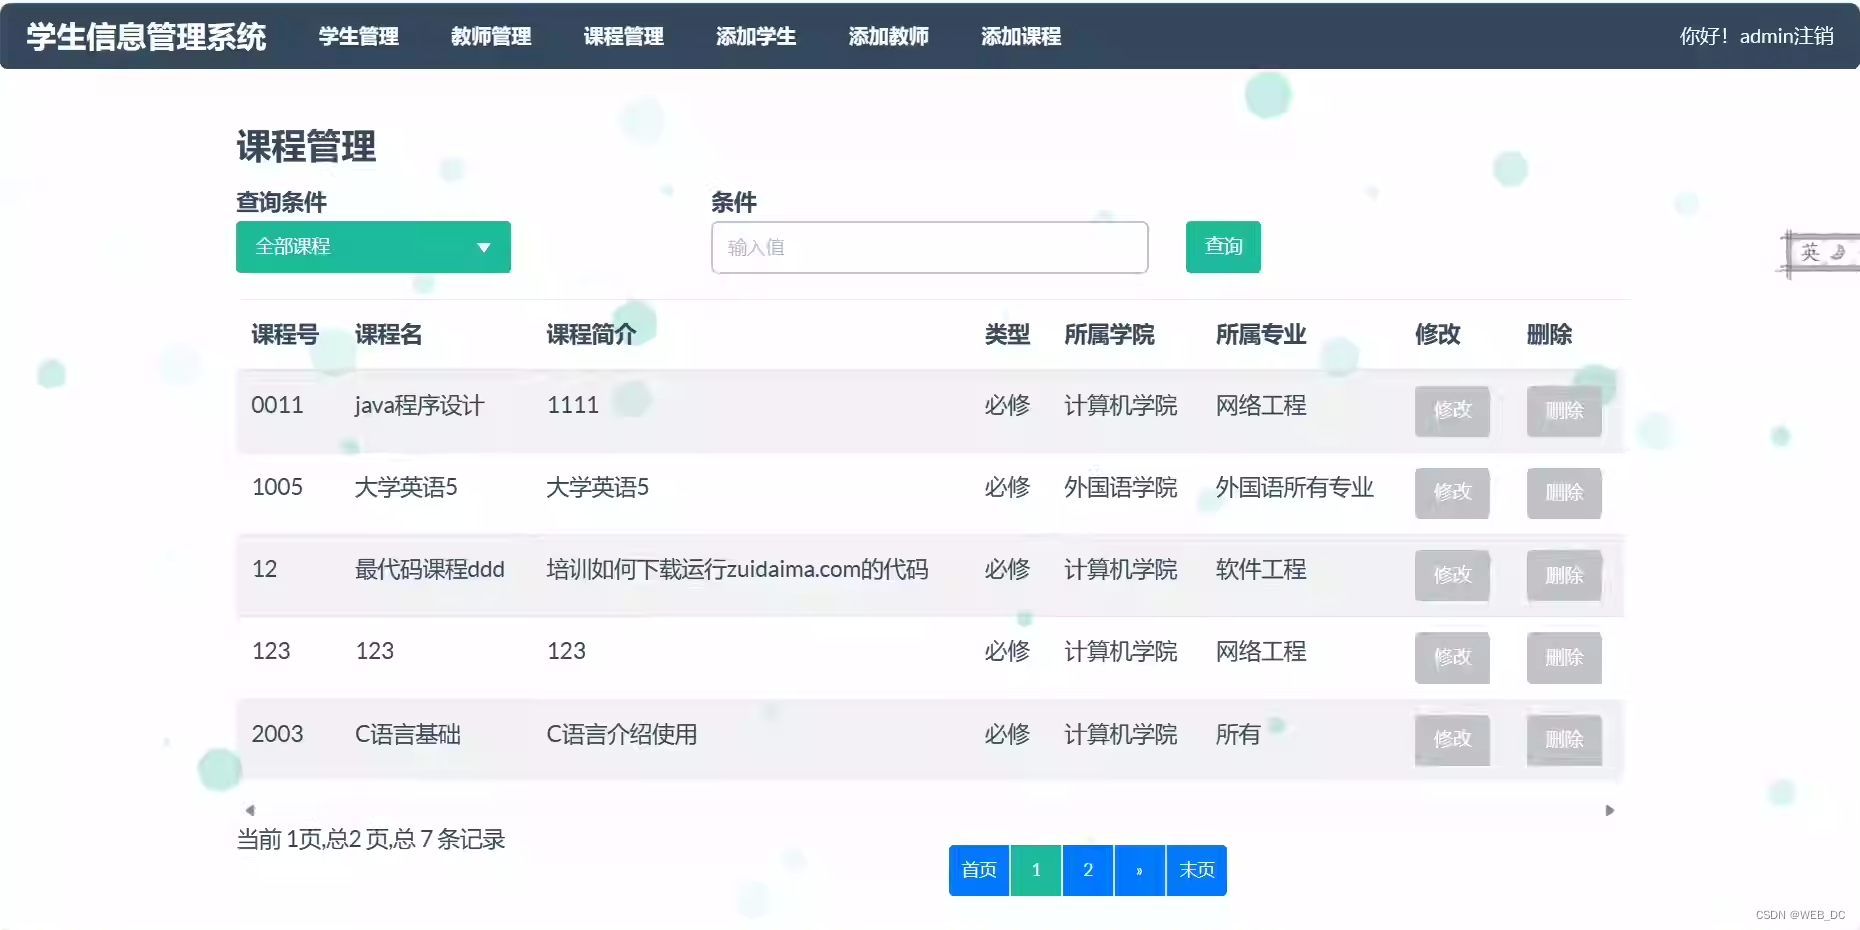Click the java程序设计 course name cell
This screenshot has height=930, width=1860.
pos(420,405)
